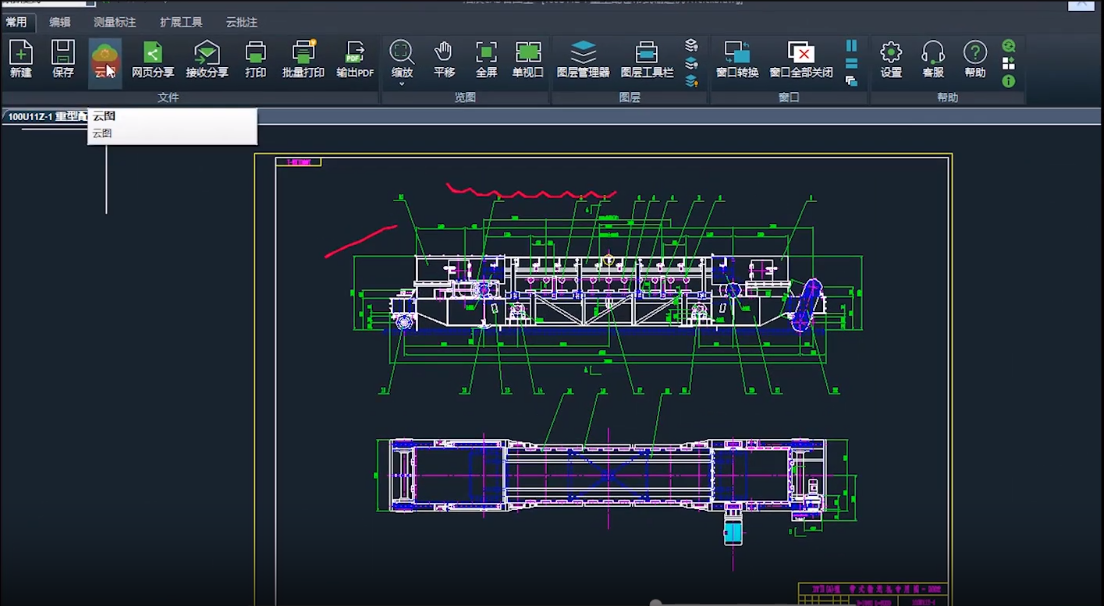Expand the 缩放 zoom dropdown arrow
The width and height of the screenshot is (1104, 606).
coord(402,84)
